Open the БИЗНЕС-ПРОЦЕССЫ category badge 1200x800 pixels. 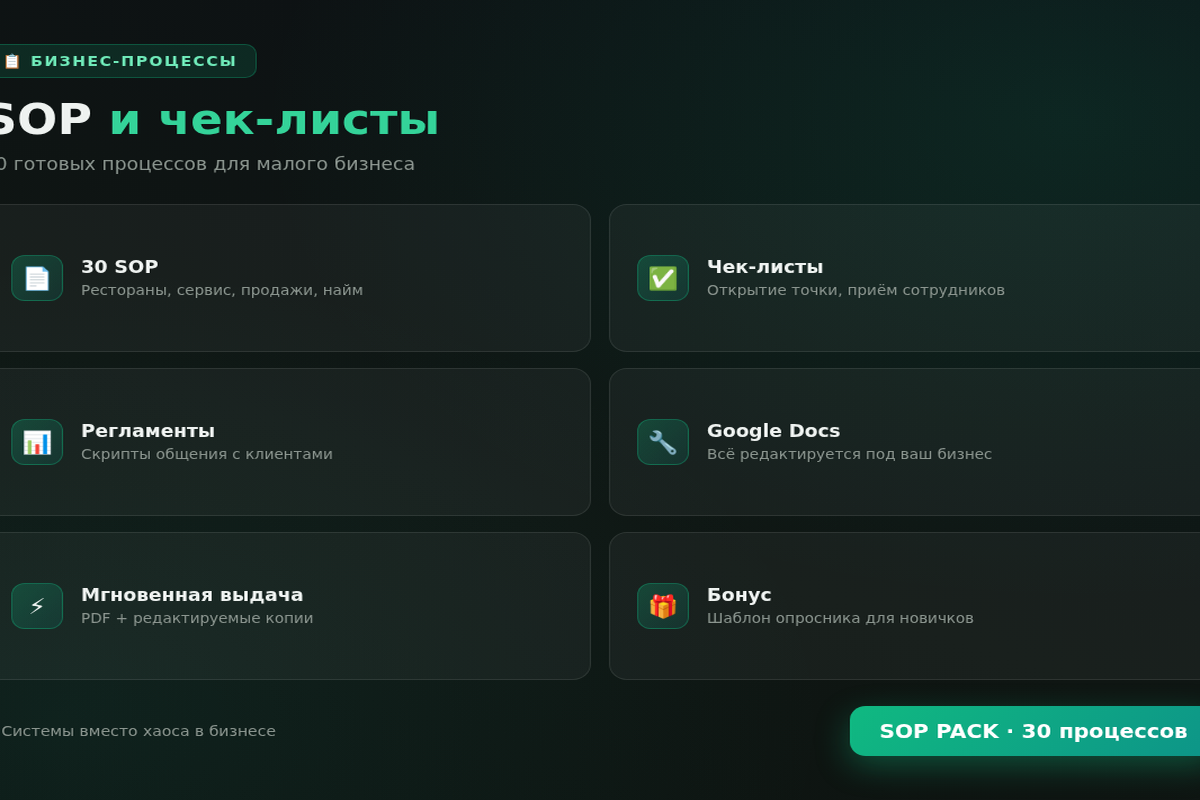(x=125, y=61)
